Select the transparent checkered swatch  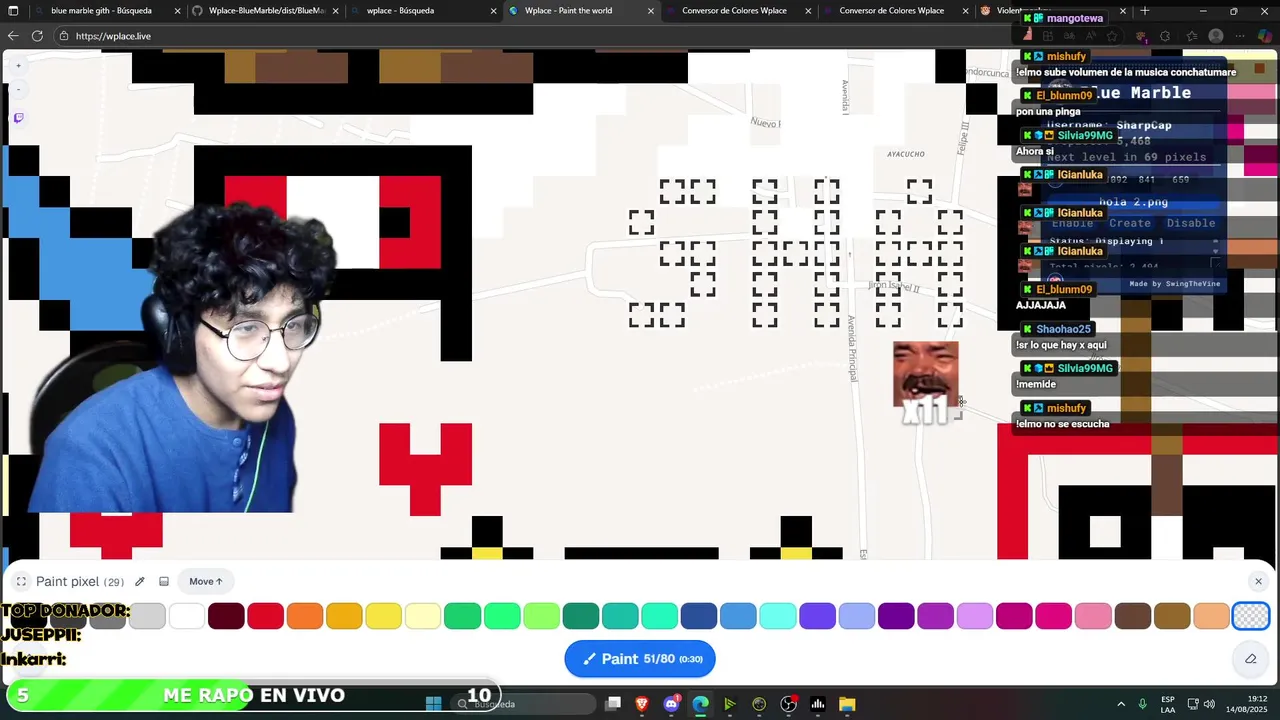(1251, 616)
